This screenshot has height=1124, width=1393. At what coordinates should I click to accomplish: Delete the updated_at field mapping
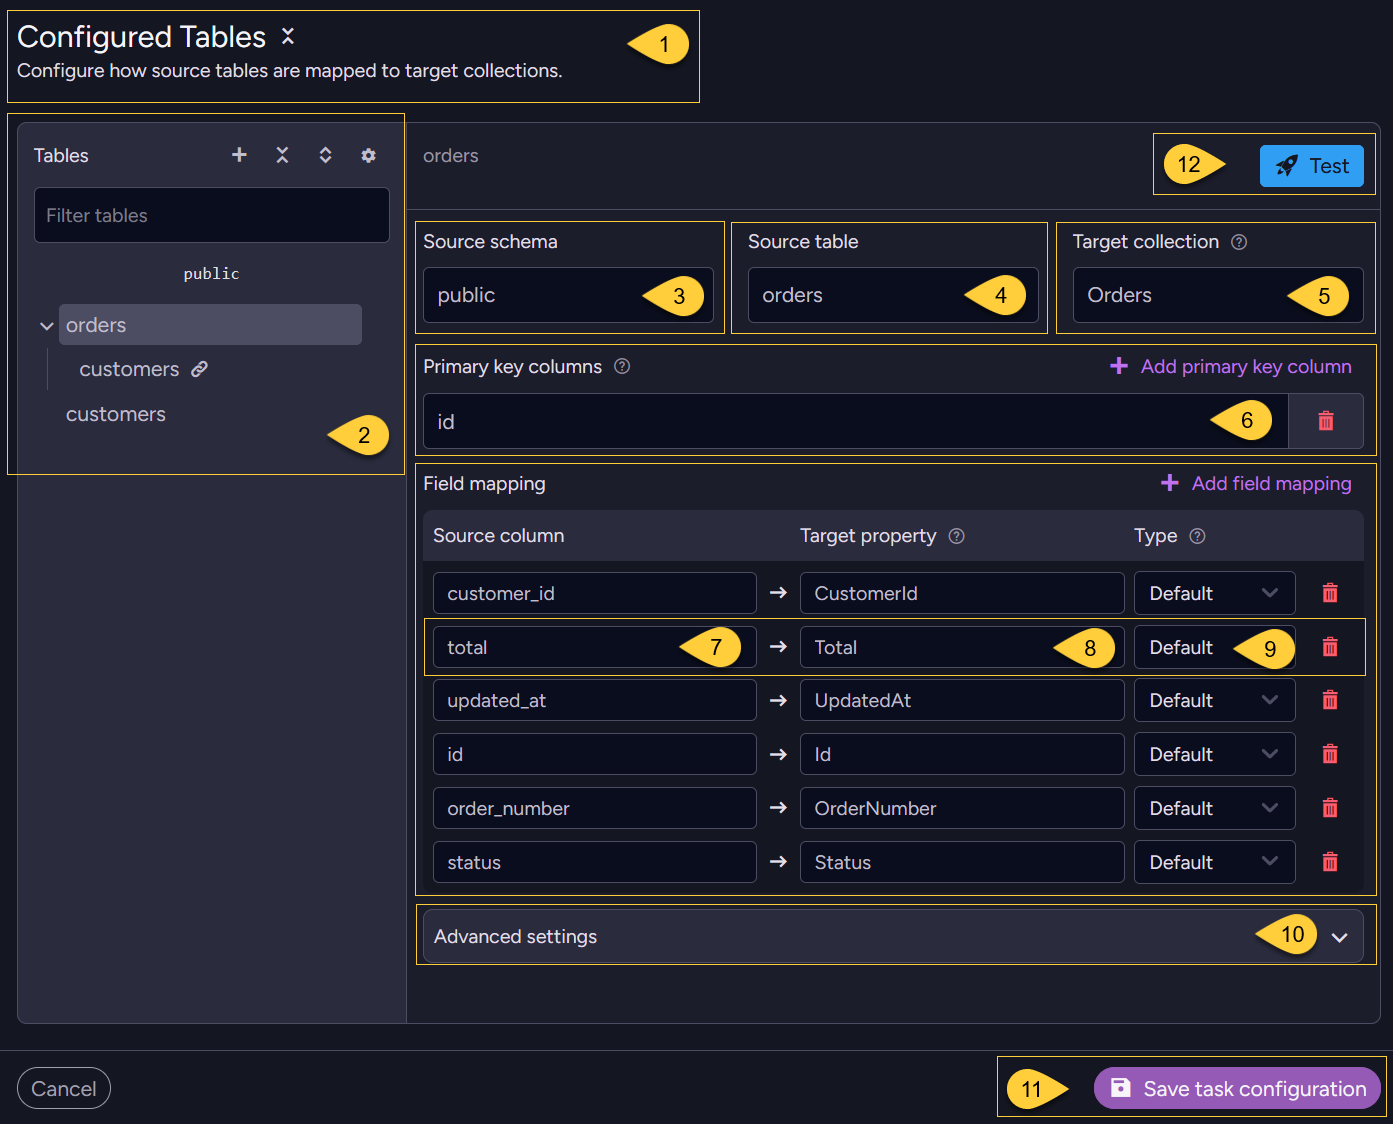[x=1330, y=700]
